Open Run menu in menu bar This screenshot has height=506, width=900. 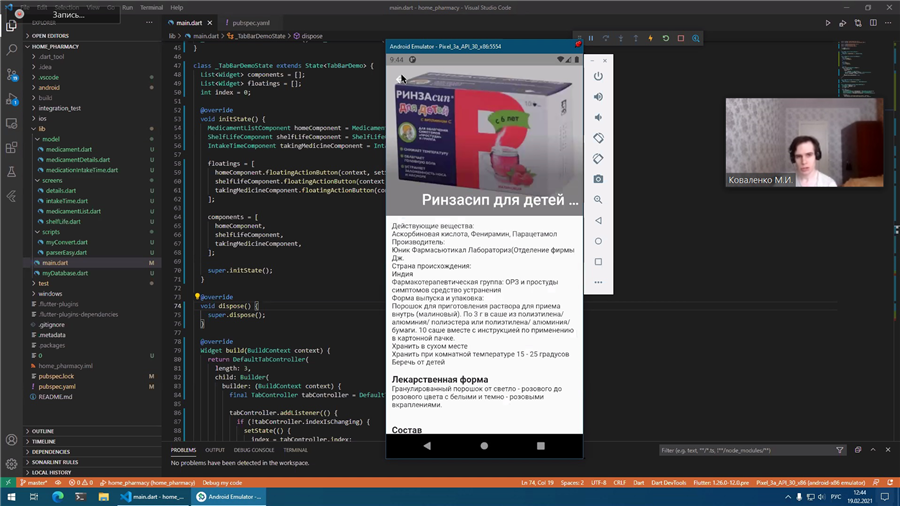click(127, 7)
